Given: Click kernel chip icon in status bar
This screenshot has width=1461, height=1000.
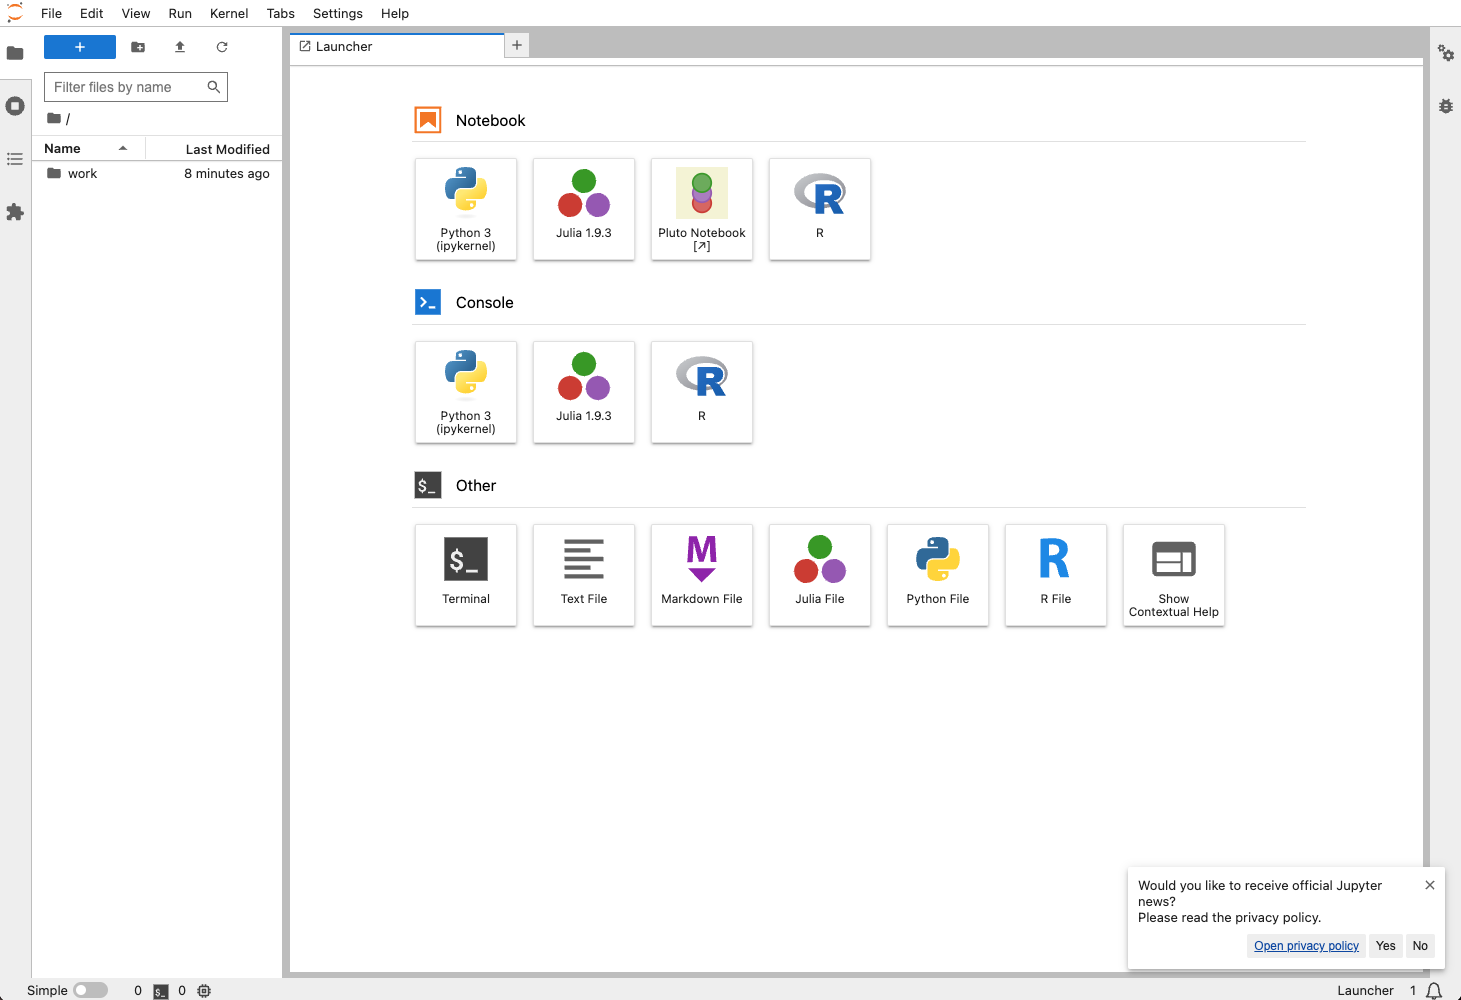Looking at the screenshot, I should [204, 991].
